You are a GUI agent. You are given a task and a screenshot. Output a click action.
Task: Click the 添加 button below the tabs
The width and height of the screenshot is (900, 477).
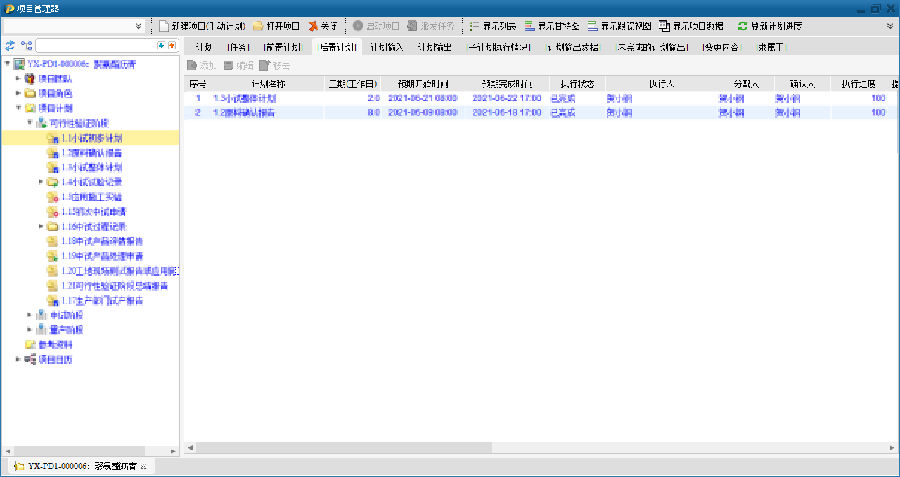[x=201, y=66]
